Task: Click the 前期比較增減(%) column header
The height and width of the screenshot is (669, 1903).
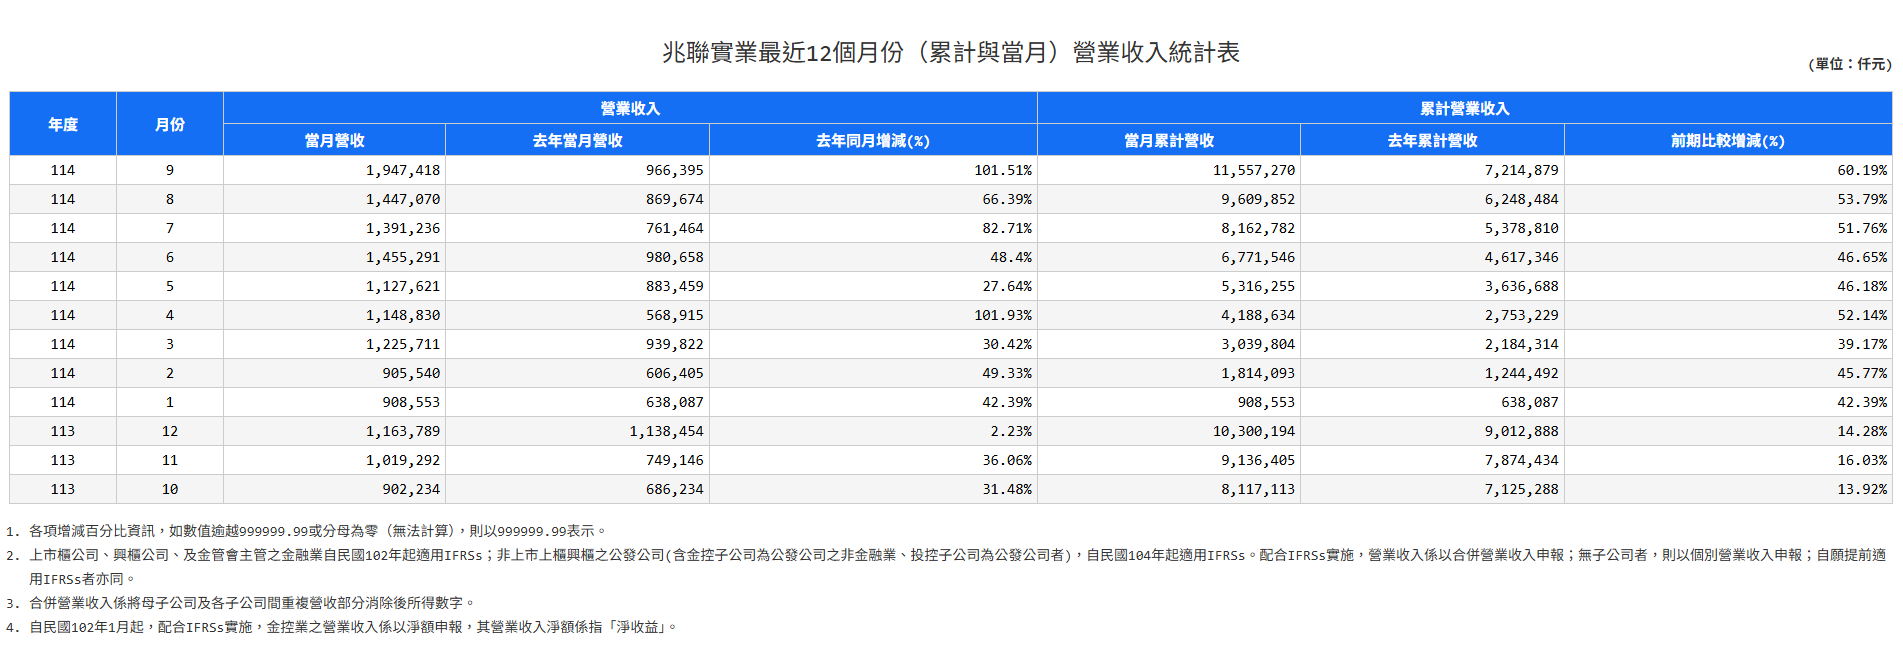Action: click(x=1727, y=140)
